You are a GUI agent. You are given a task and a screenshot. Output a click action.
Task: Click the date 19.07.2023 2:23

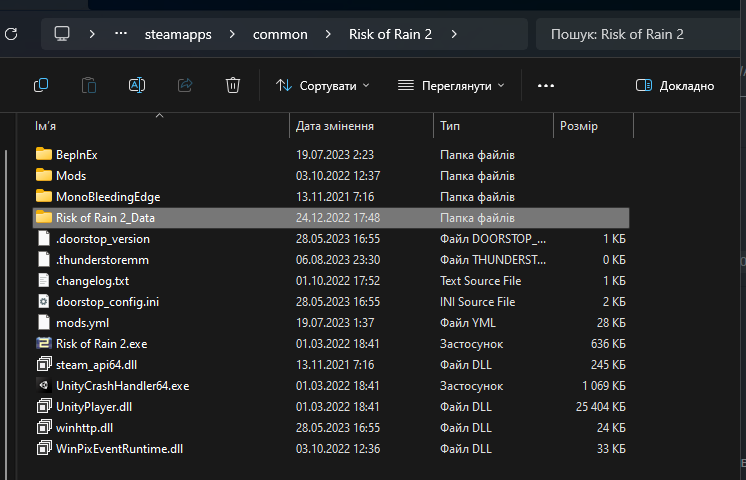pyautogui.click(x=334, y=155)
